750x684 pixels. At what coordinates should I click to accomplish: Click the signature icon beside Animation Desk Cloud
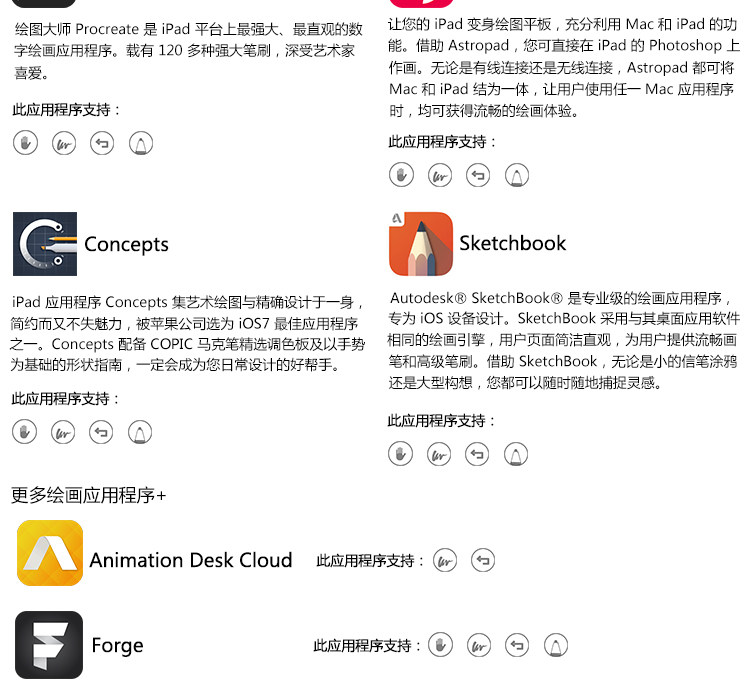click(x=445, y=560)
